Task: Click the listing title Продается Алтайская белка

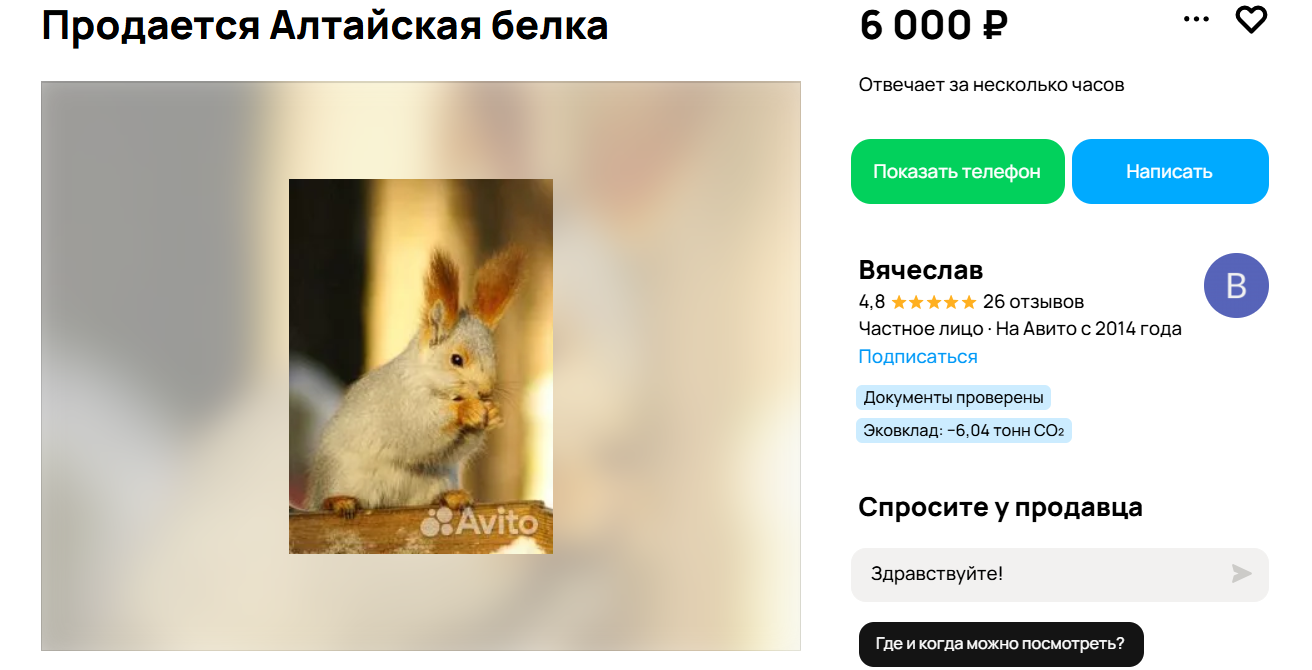Action: (x=325, y=26)
